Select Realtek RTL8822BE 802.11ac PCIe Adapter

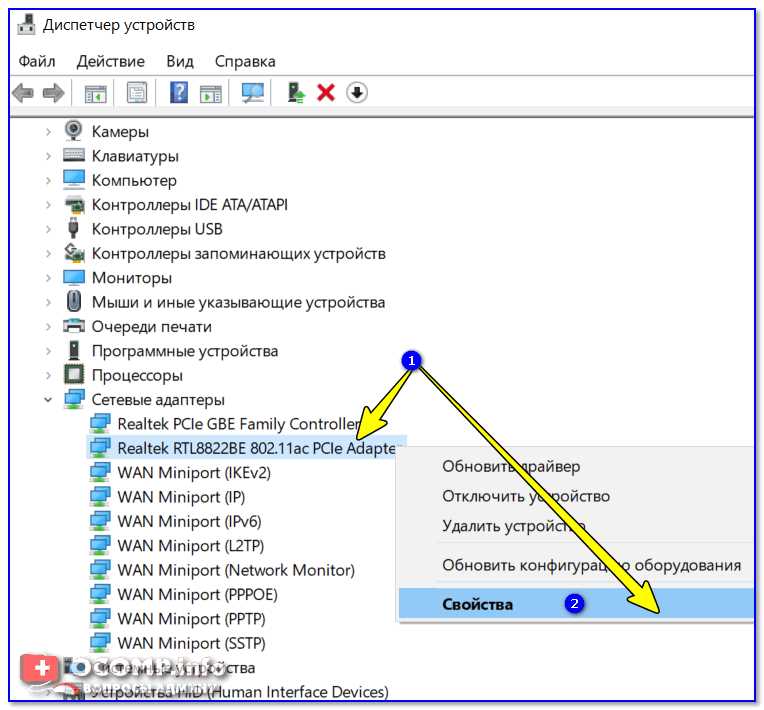[257, 448]
